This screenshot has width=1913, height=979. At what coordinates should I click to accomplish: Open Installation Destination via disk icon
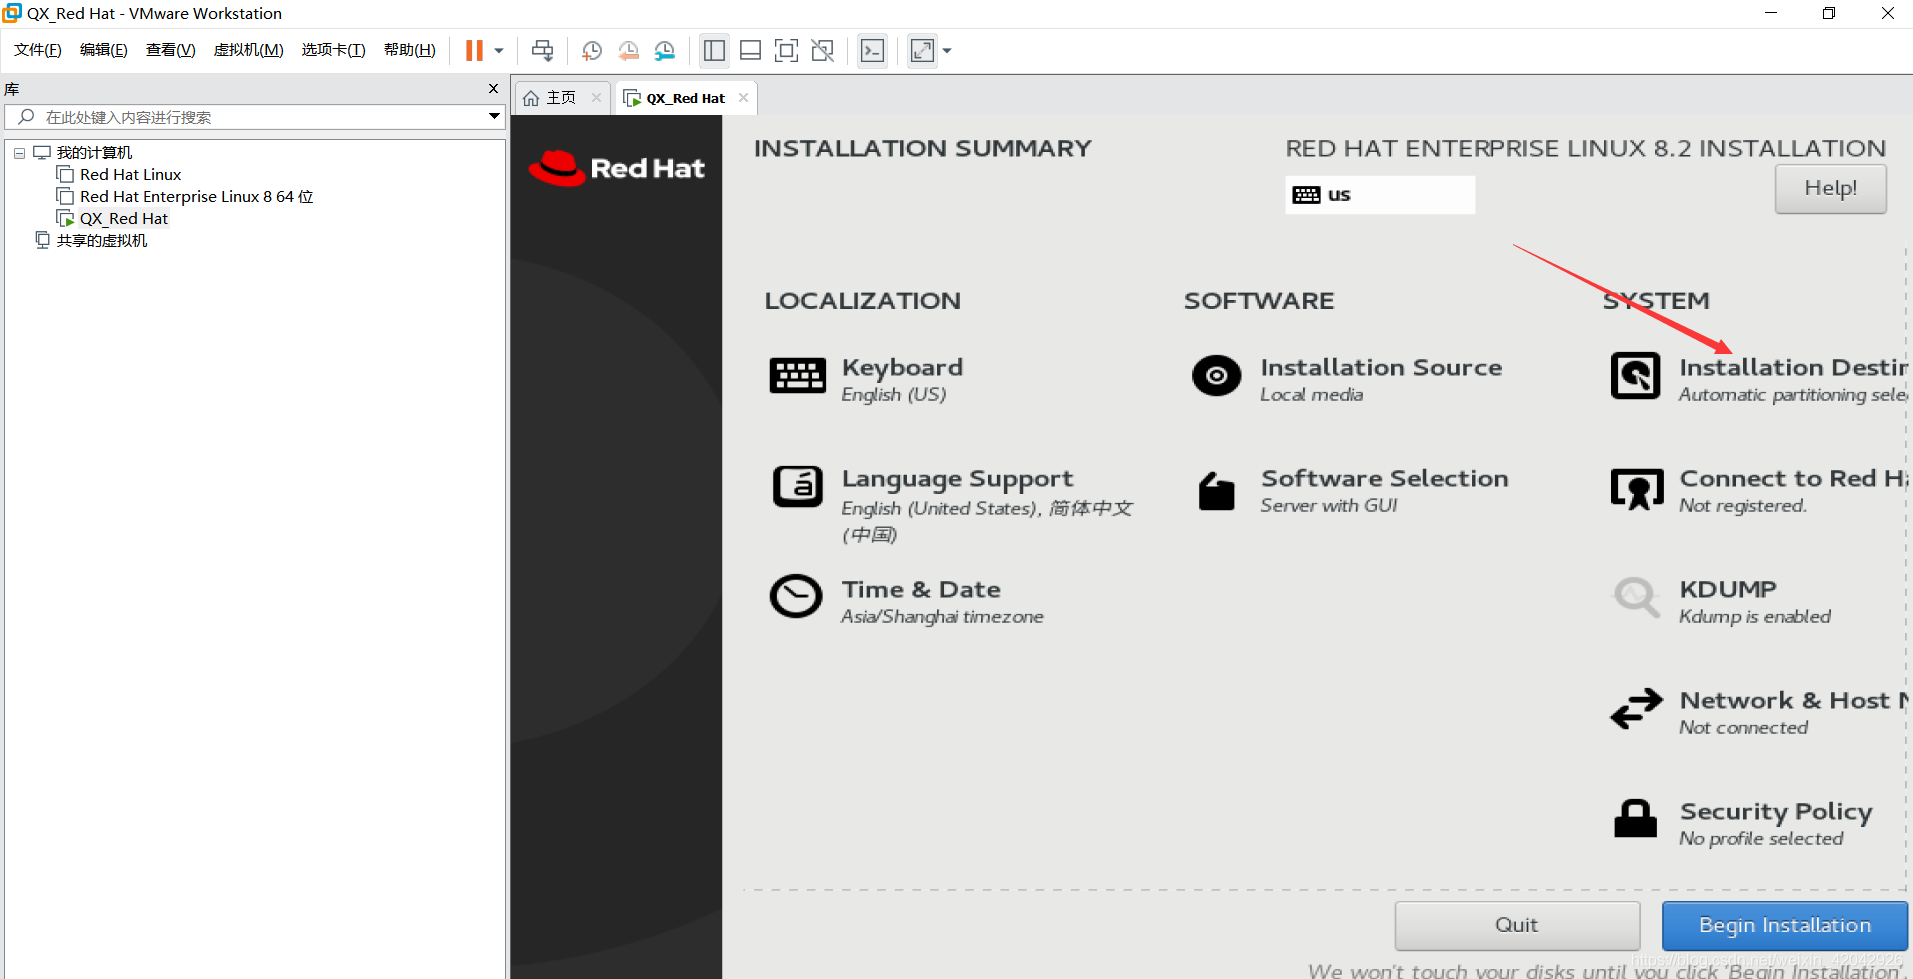tap(1636, 376)
